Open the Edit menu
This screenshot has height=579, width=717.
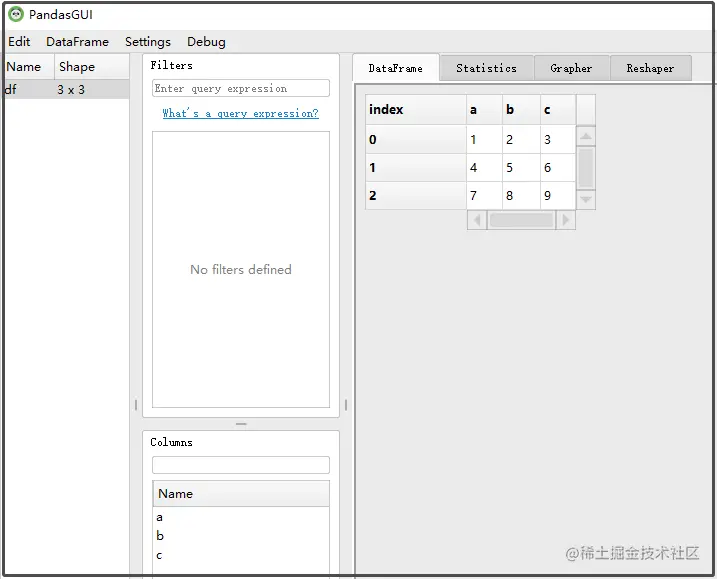pyautogui.click(x=19, y=42)
